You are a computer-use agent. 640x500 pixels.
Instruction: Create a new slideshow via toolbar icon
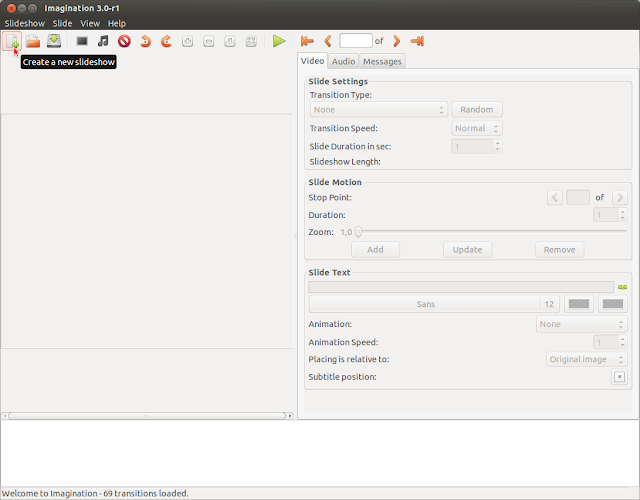12,41
